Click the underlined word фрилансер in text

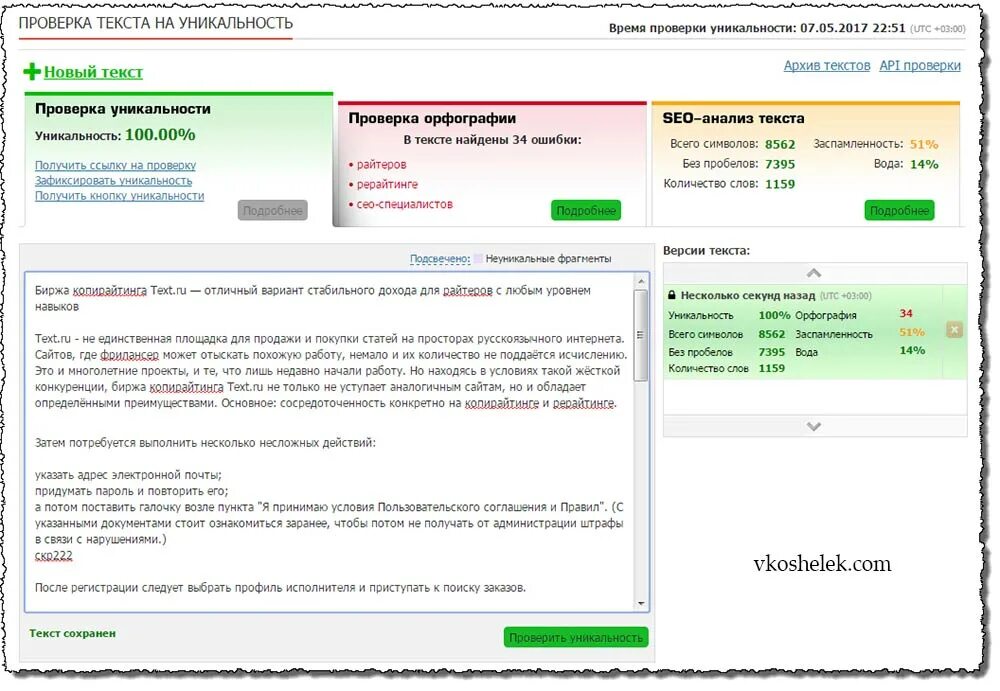129,355
